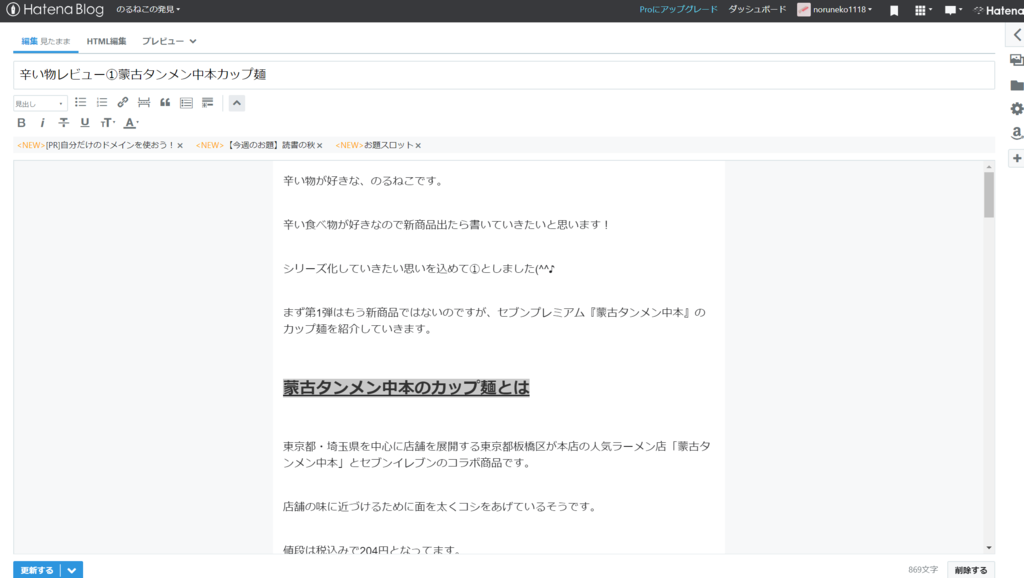This screenshot has width=1024, height=578.
Task: Collapse the right sidebar with the arrow
Action: point(1017,35)
